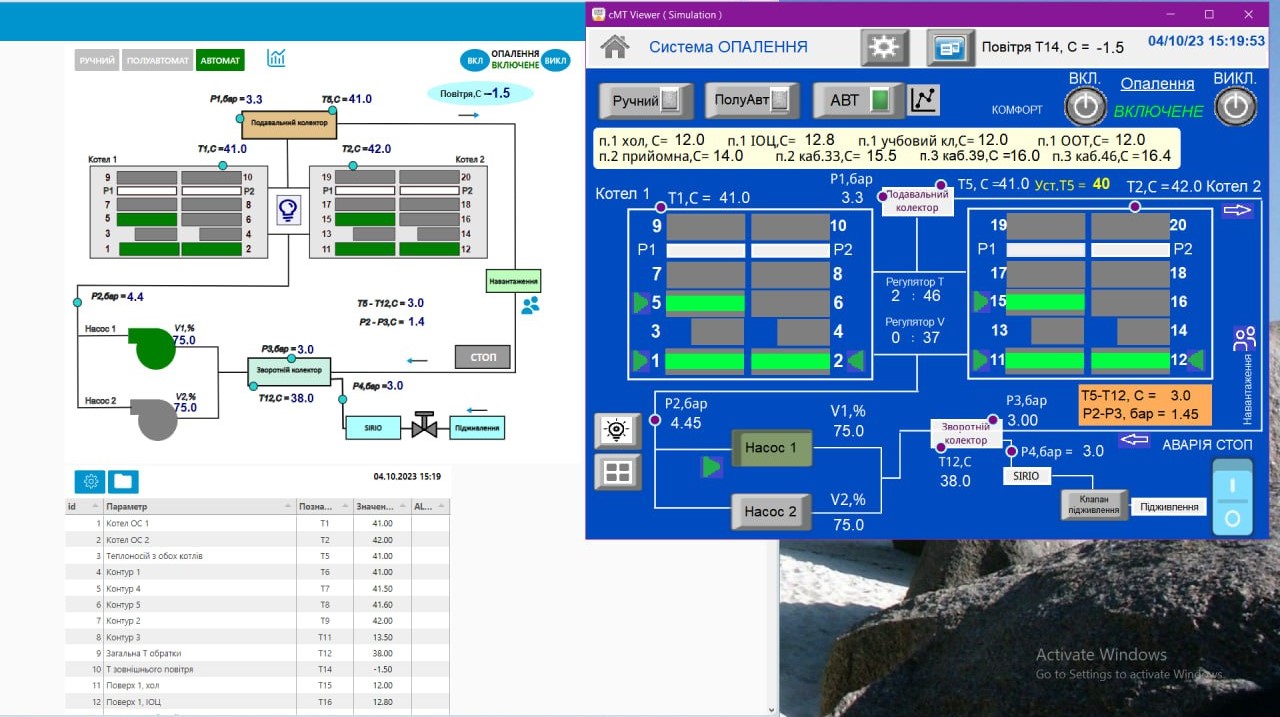Select the Загальна Т обратки table row
This screenshot has width=1280, height=717.
tap(257, 653)
